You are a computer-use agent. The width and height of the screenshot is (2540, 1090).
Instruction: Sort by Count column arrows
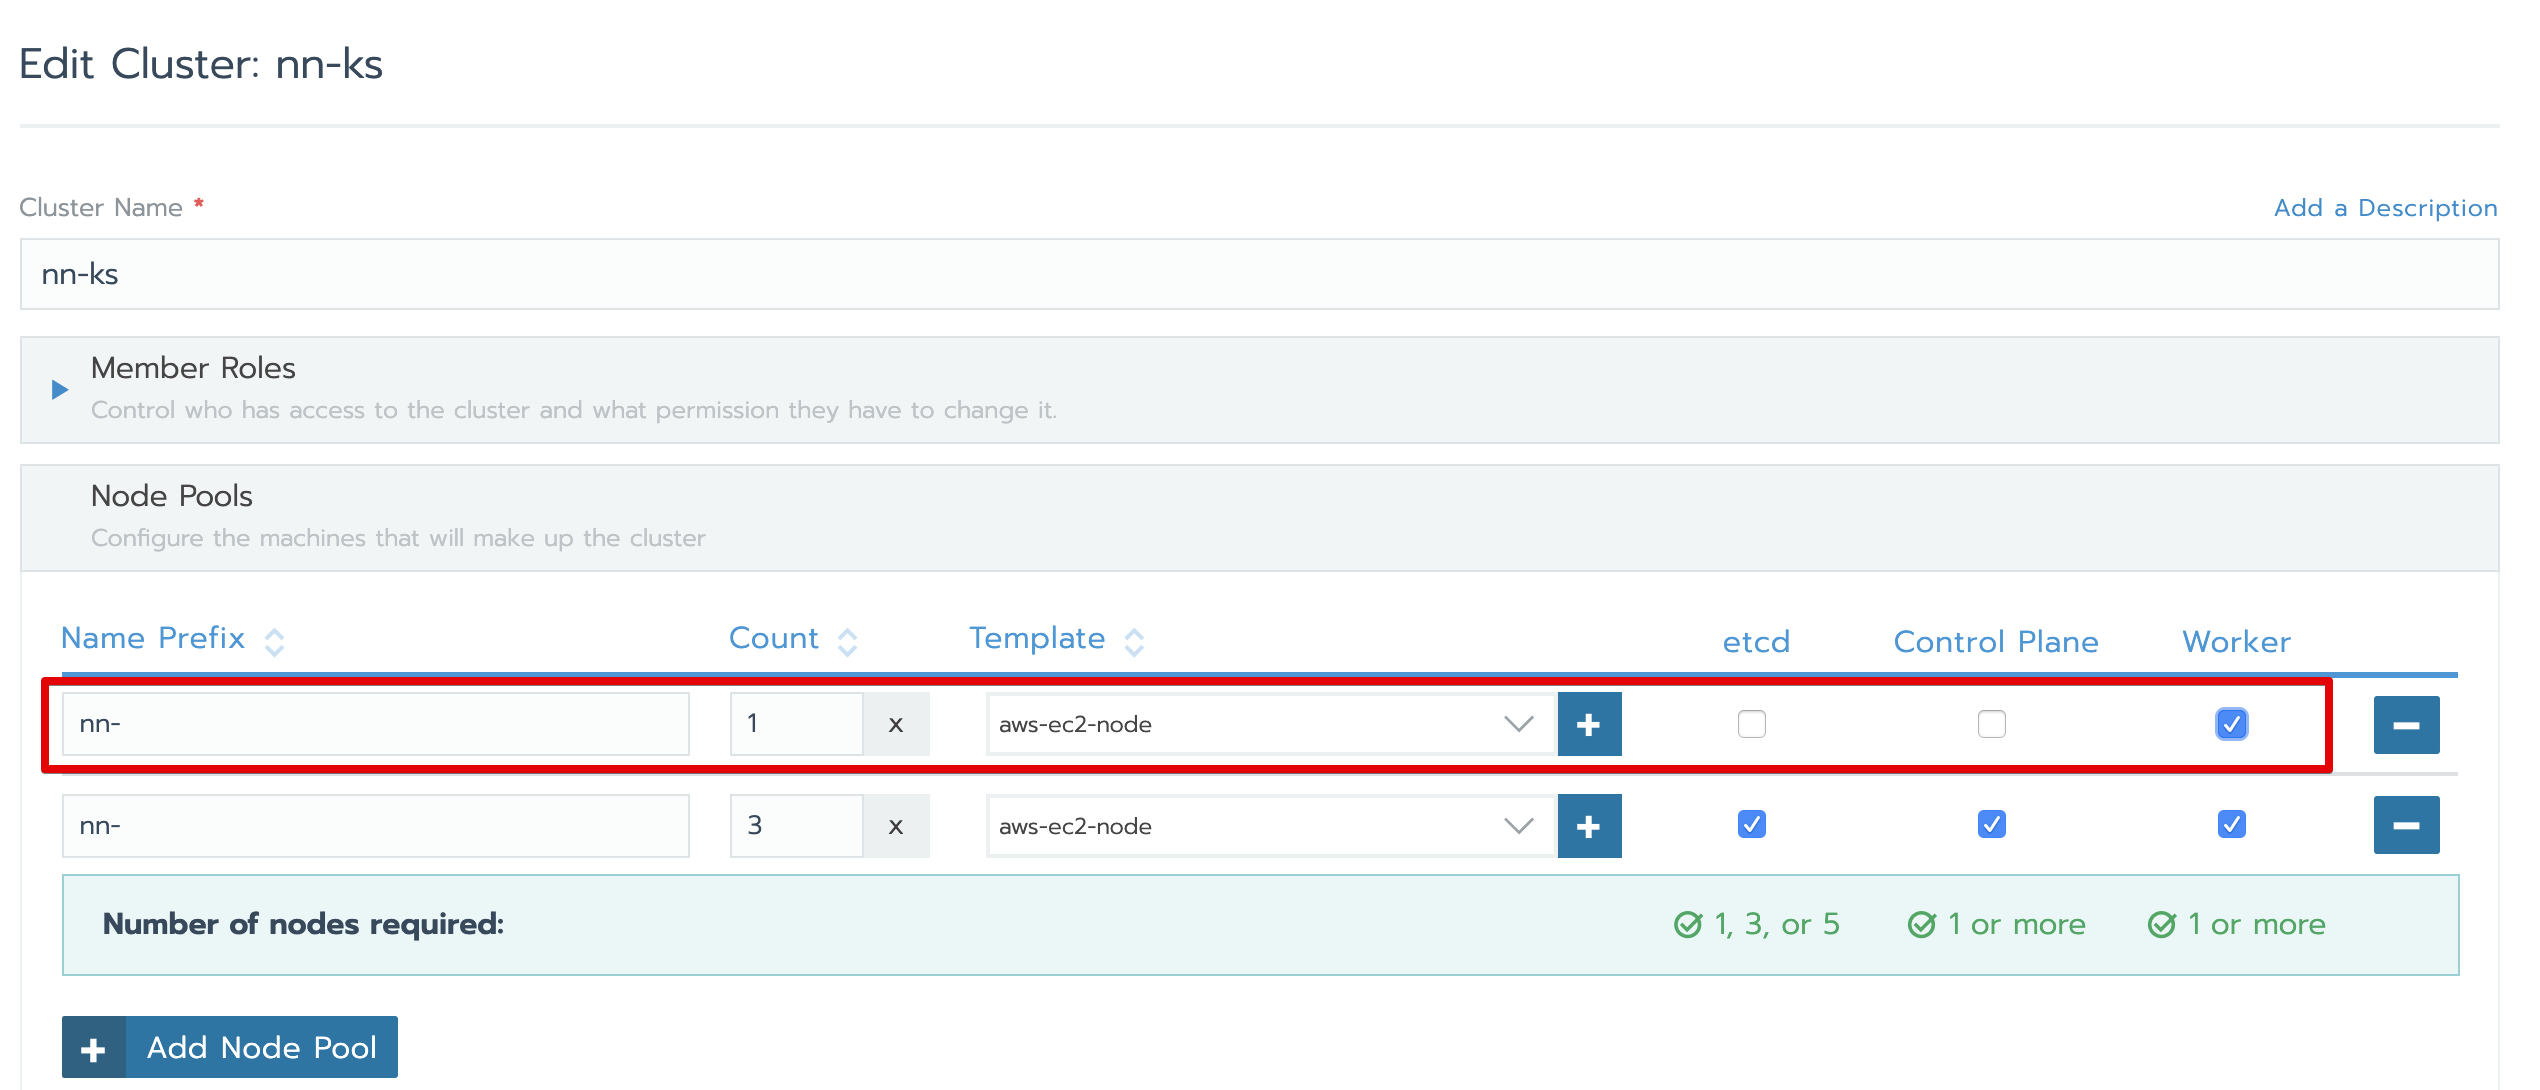tap(847, 641)
